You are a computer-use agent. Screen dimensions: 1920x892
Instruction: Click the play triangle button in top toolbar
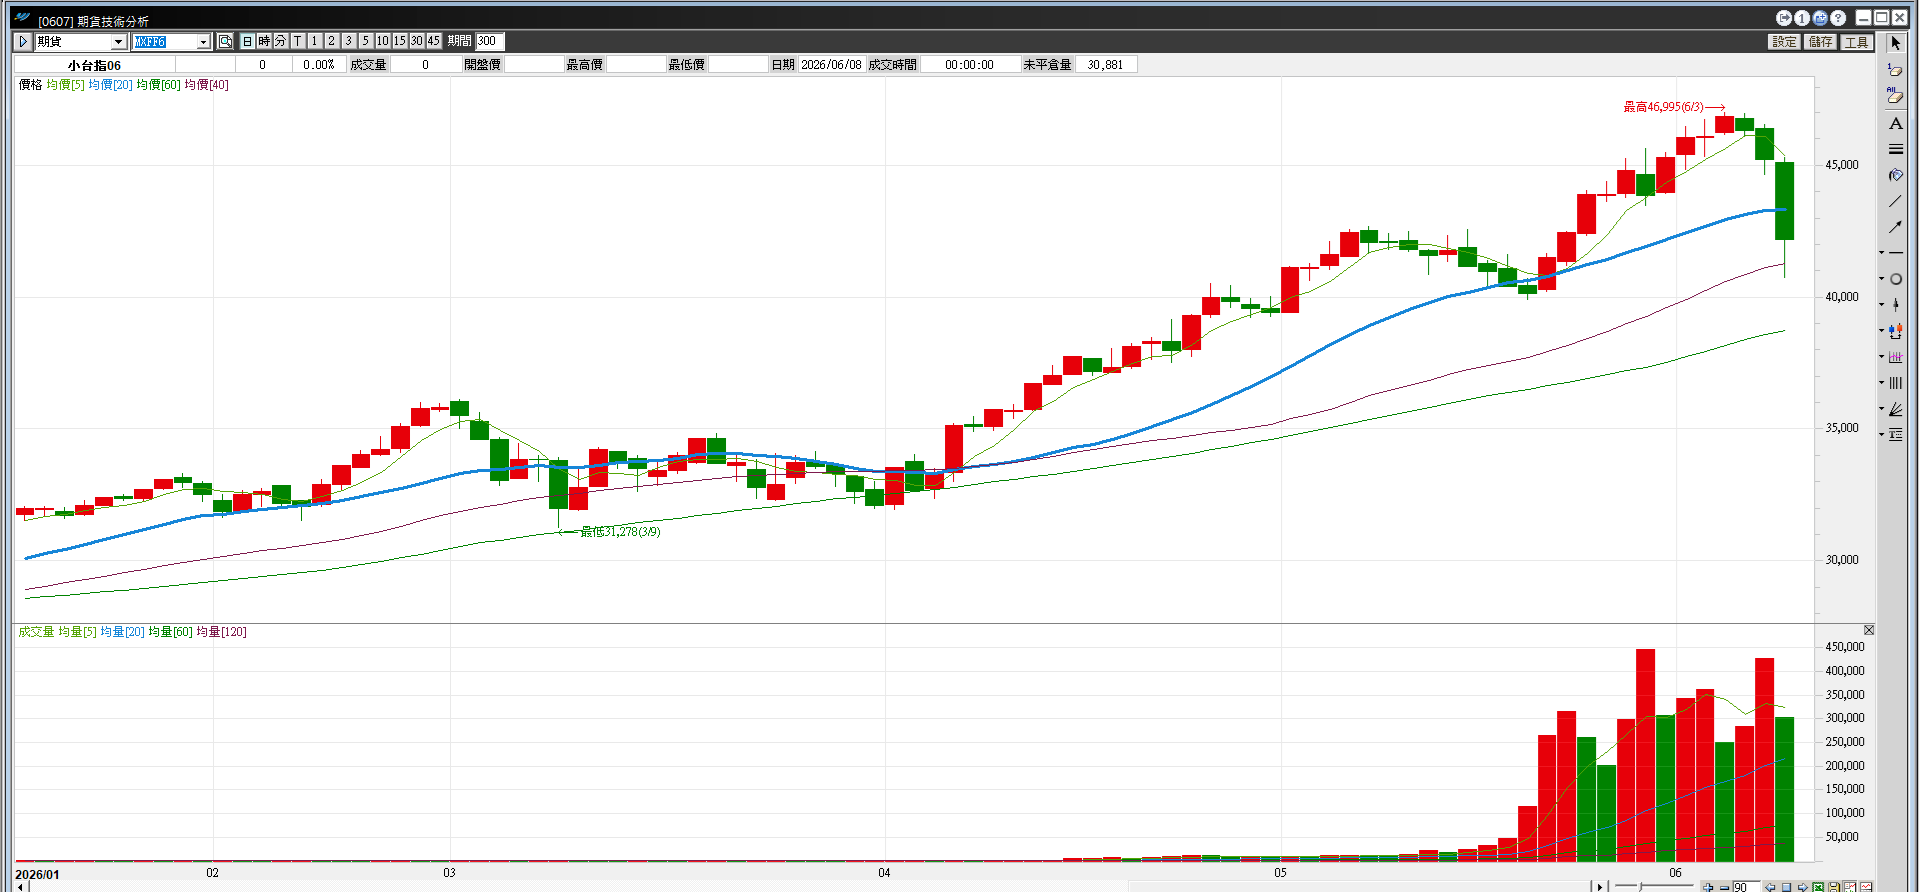point(23,41)
